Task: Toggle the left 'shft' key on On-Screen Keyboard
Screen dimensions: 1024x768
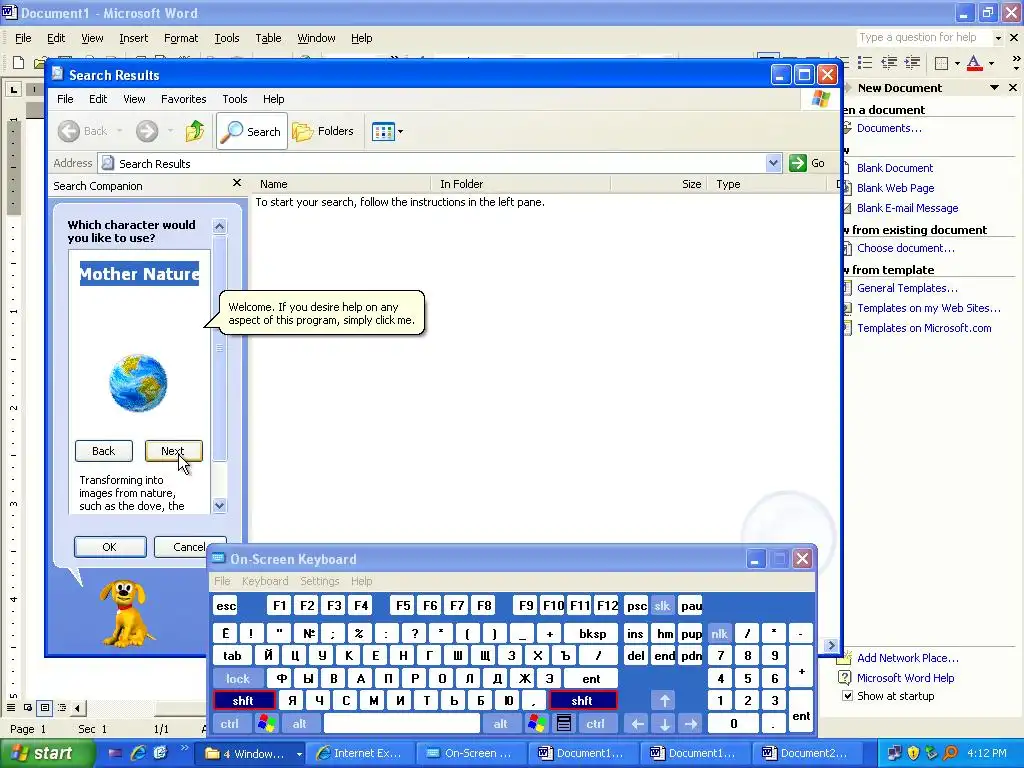Action: point(243,701)
